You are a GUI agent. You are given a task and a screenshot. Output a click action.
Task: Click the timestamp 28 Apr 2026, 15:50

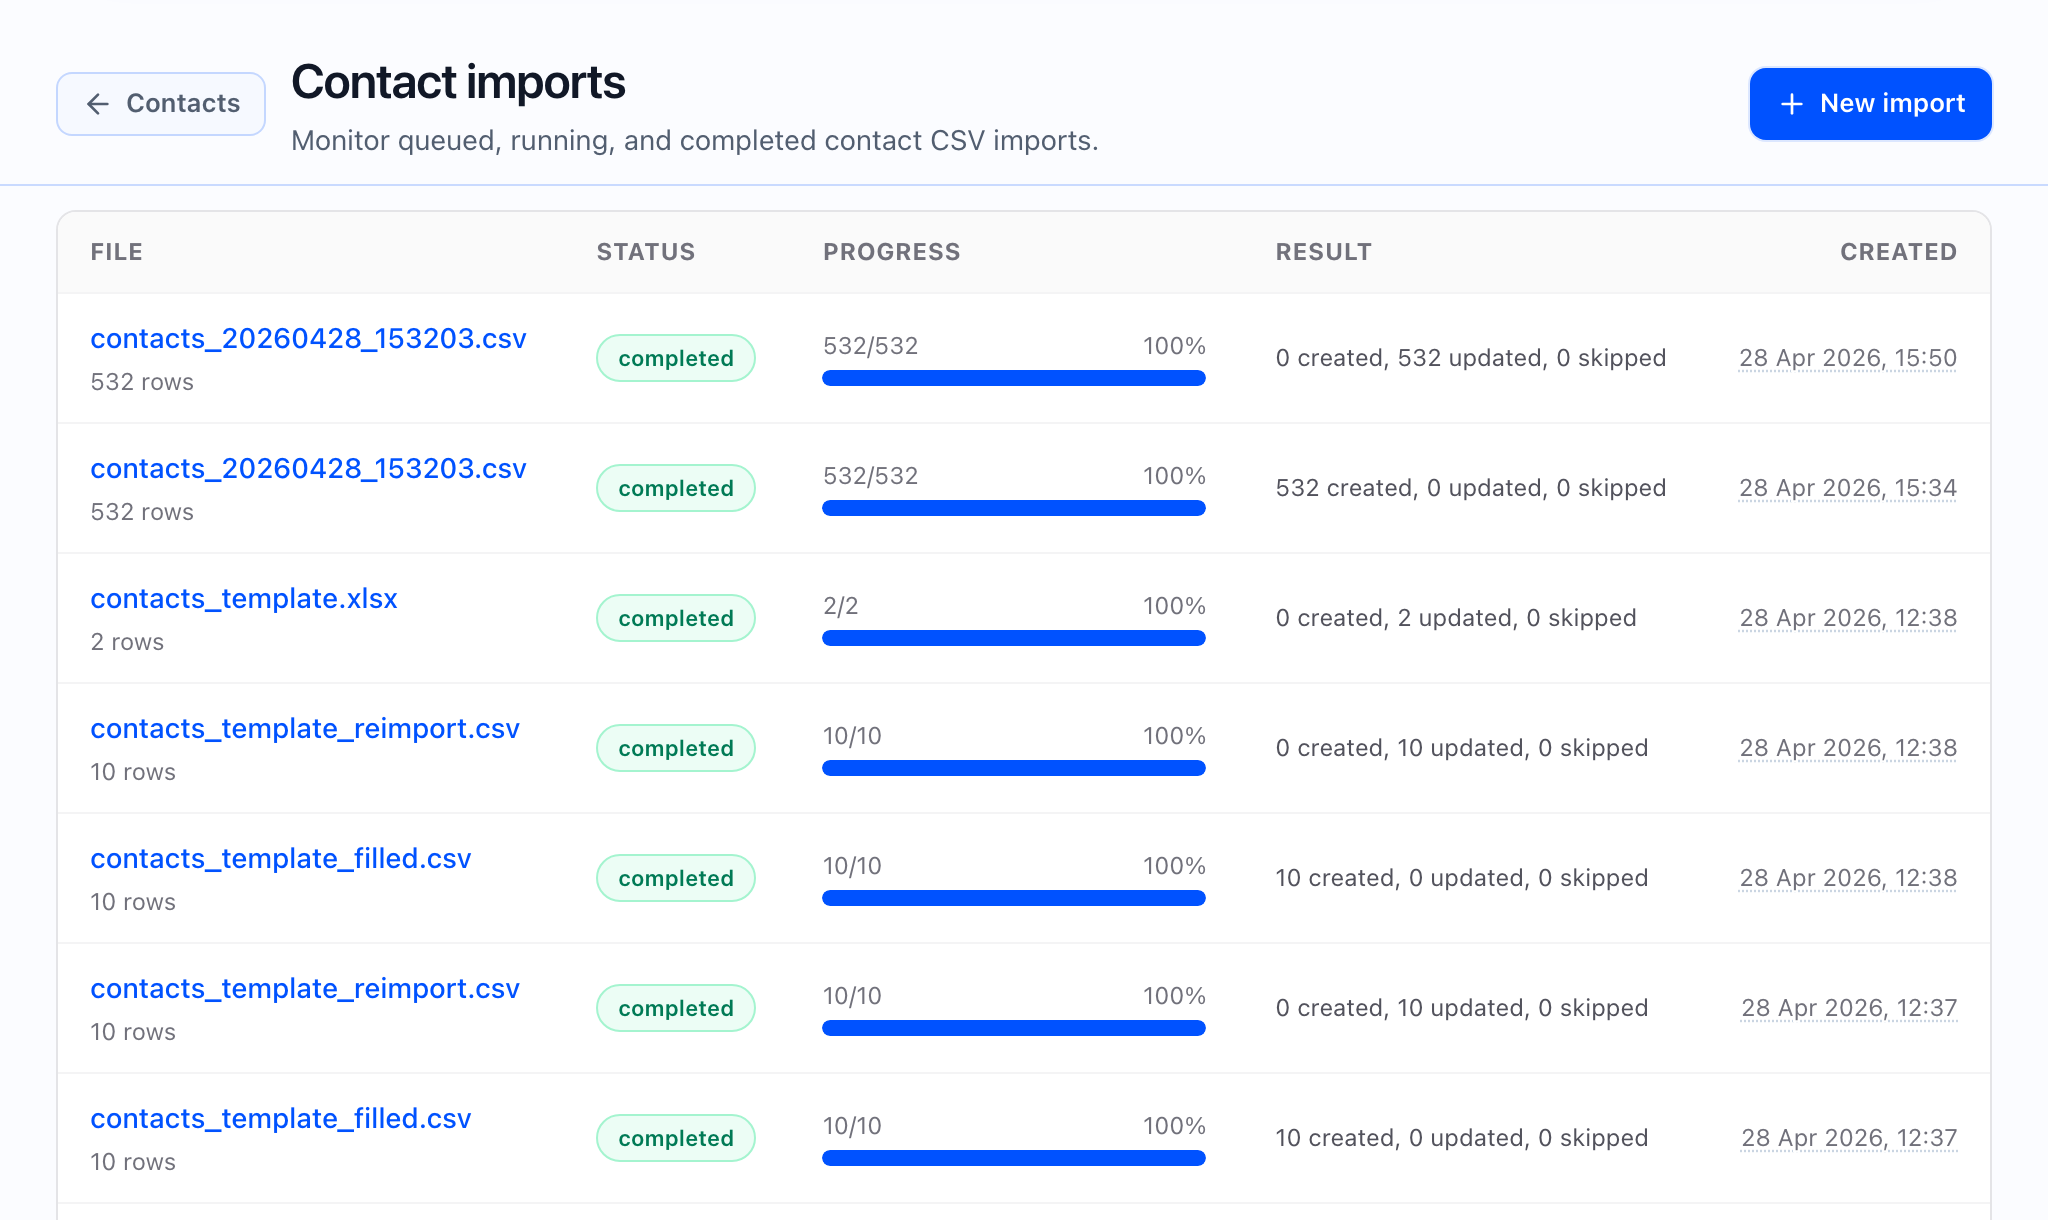(x=1848, y=358)
